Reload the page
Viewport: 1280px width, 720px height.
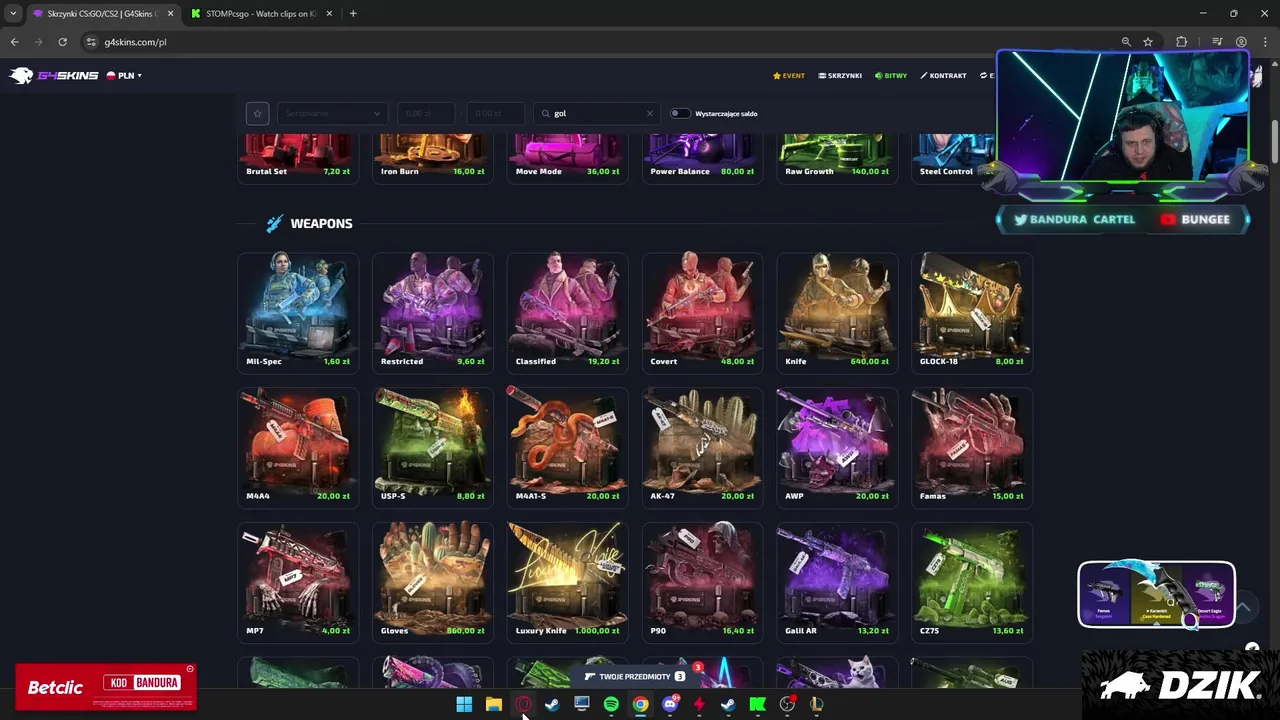click(x=62, y=42)
